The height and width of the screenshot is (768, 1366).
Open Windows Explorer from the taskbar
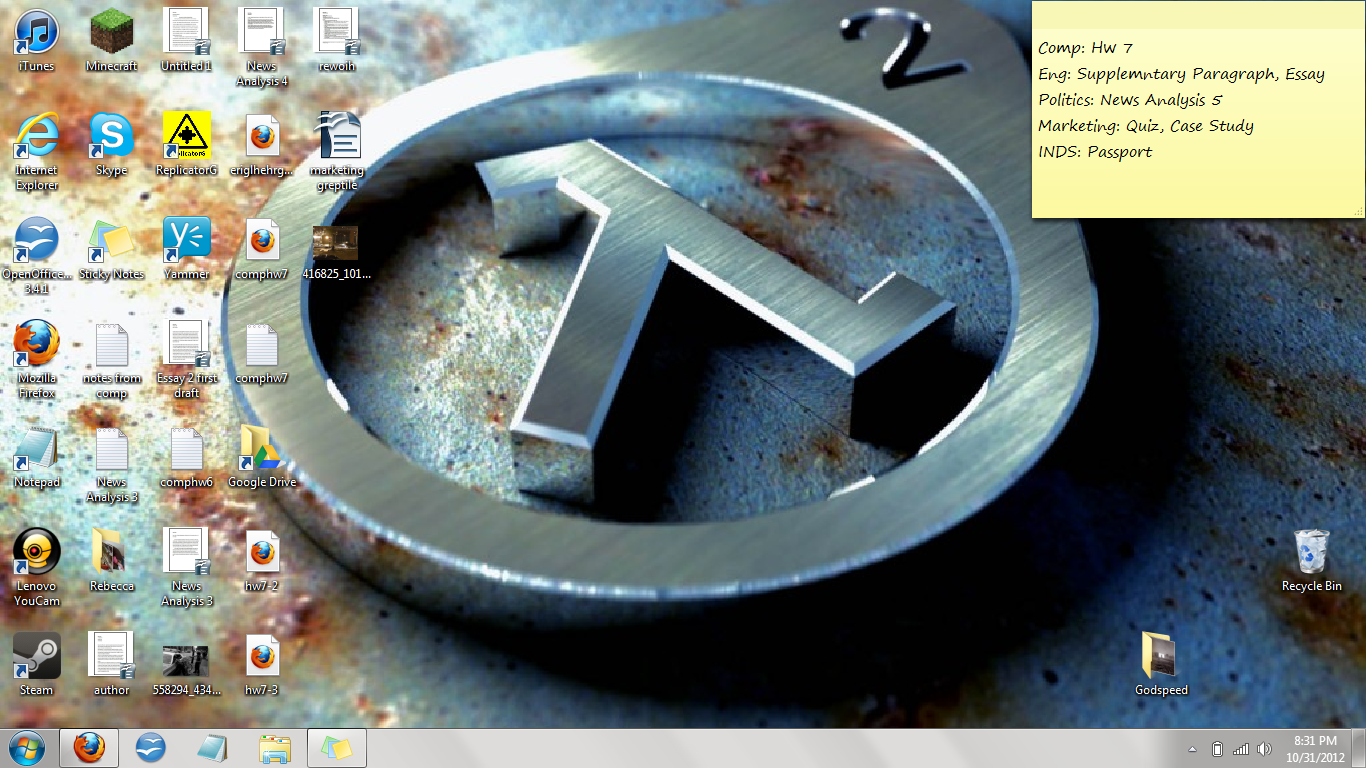click(x=275, y=748)
